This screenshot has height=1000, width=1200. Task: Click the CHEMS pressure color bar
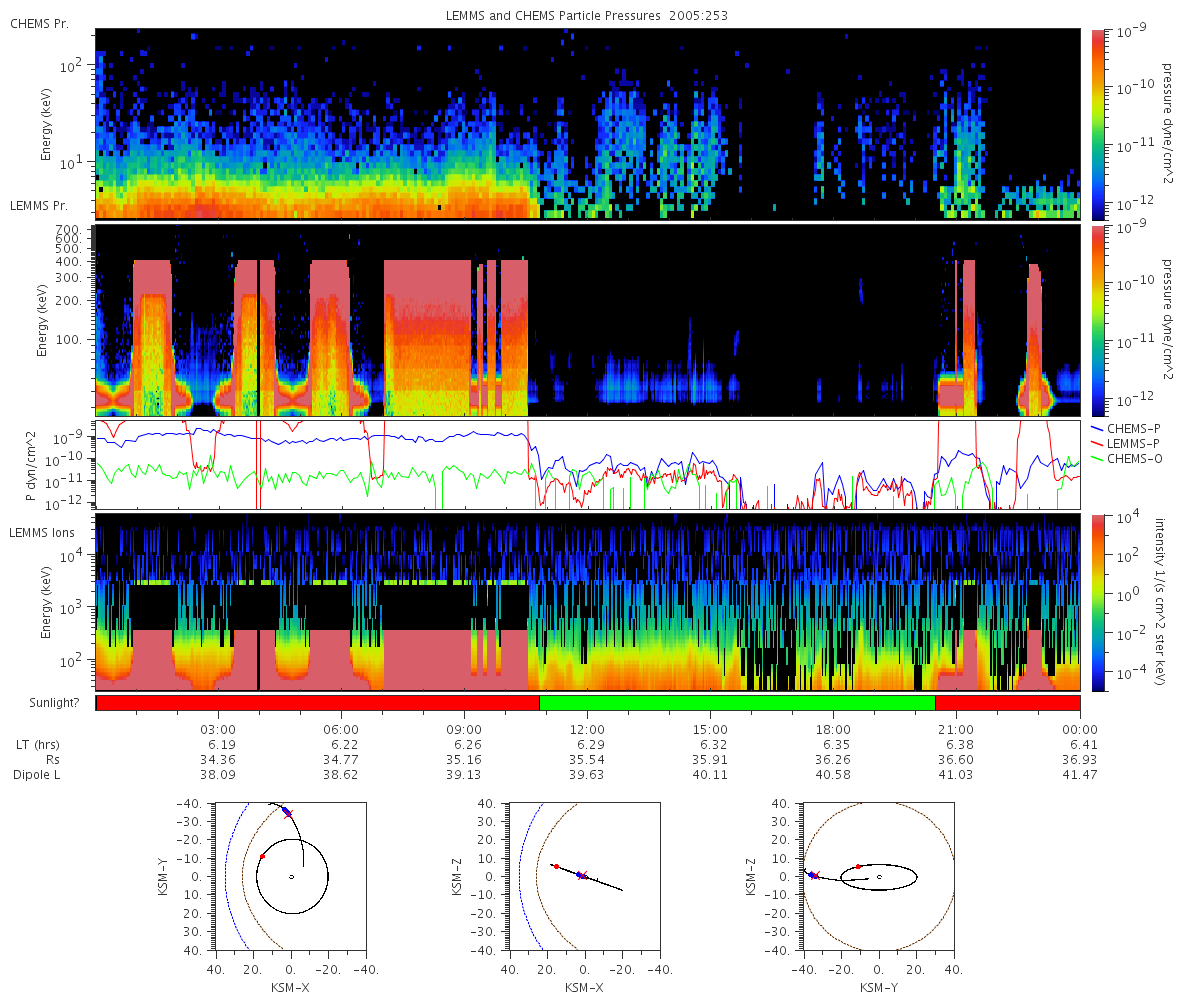tap(1099, 124)
